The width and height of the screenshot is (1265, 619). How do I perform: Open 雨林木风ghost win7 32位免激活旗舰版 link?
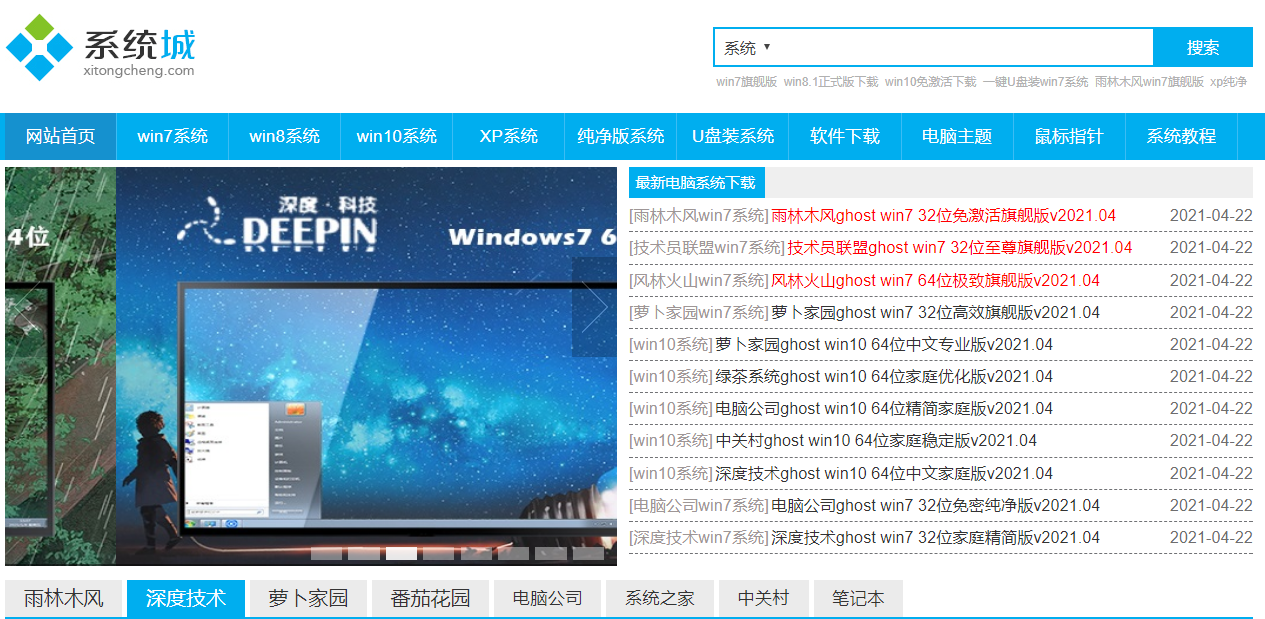(943, 216)
